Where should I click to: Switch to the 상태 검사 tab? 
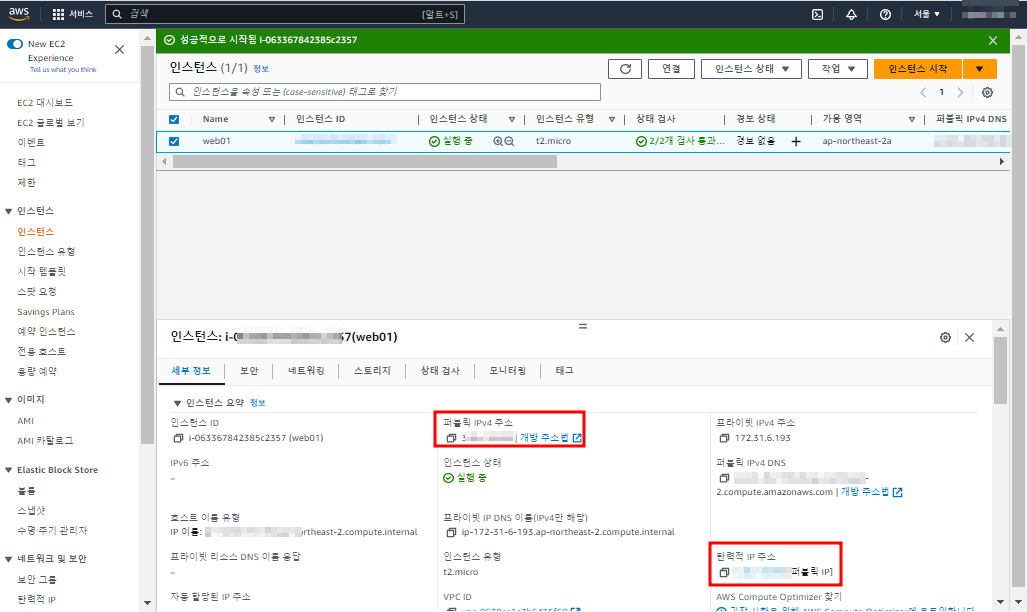439,371
